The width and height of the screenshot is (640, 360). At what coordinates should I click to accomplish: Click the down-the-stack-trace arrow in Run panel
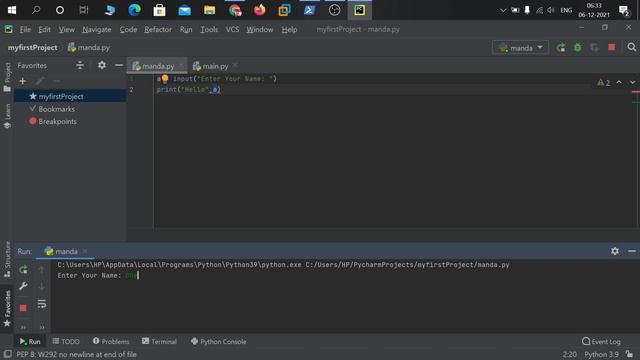tap(42, 286)
